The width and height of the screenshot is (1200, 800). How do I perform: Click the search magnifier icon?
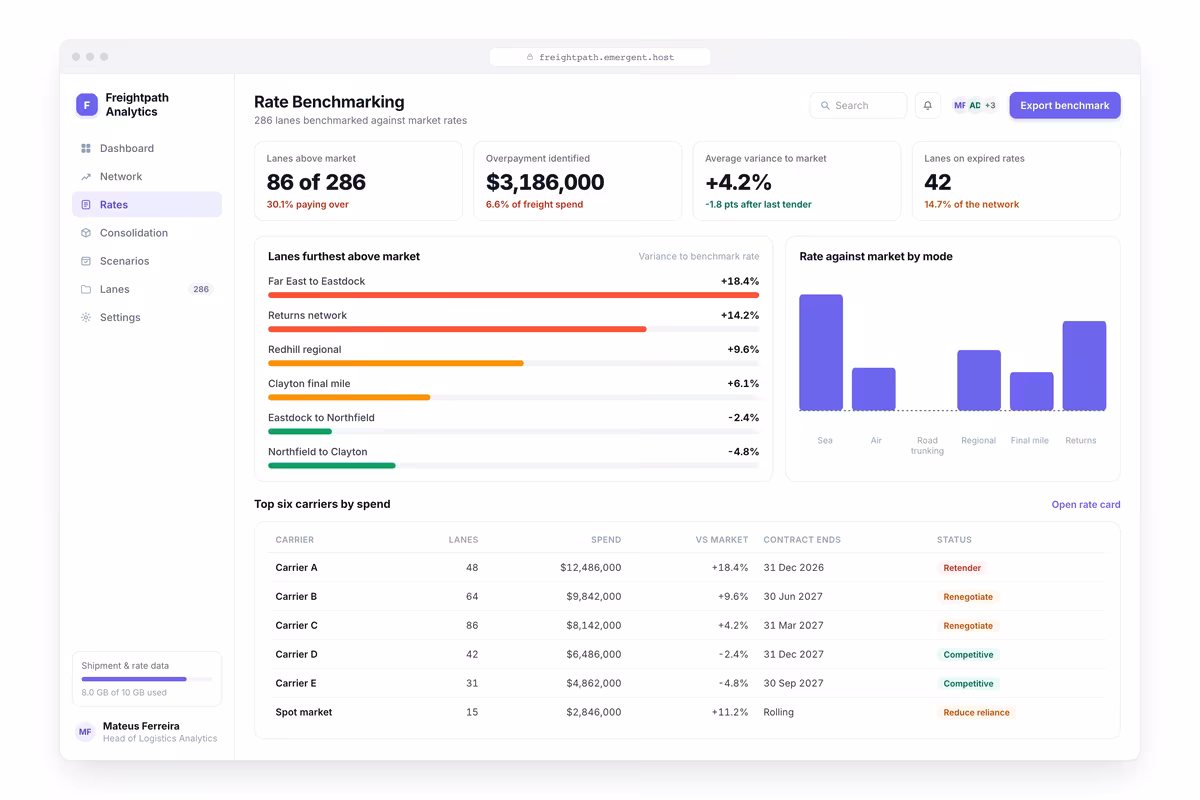point(825,105)
